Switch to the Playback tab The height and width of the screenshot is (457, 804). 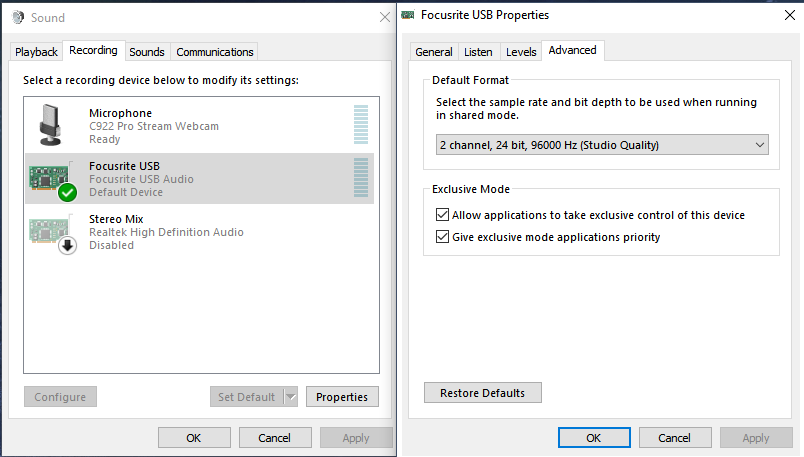pos(36,52)
